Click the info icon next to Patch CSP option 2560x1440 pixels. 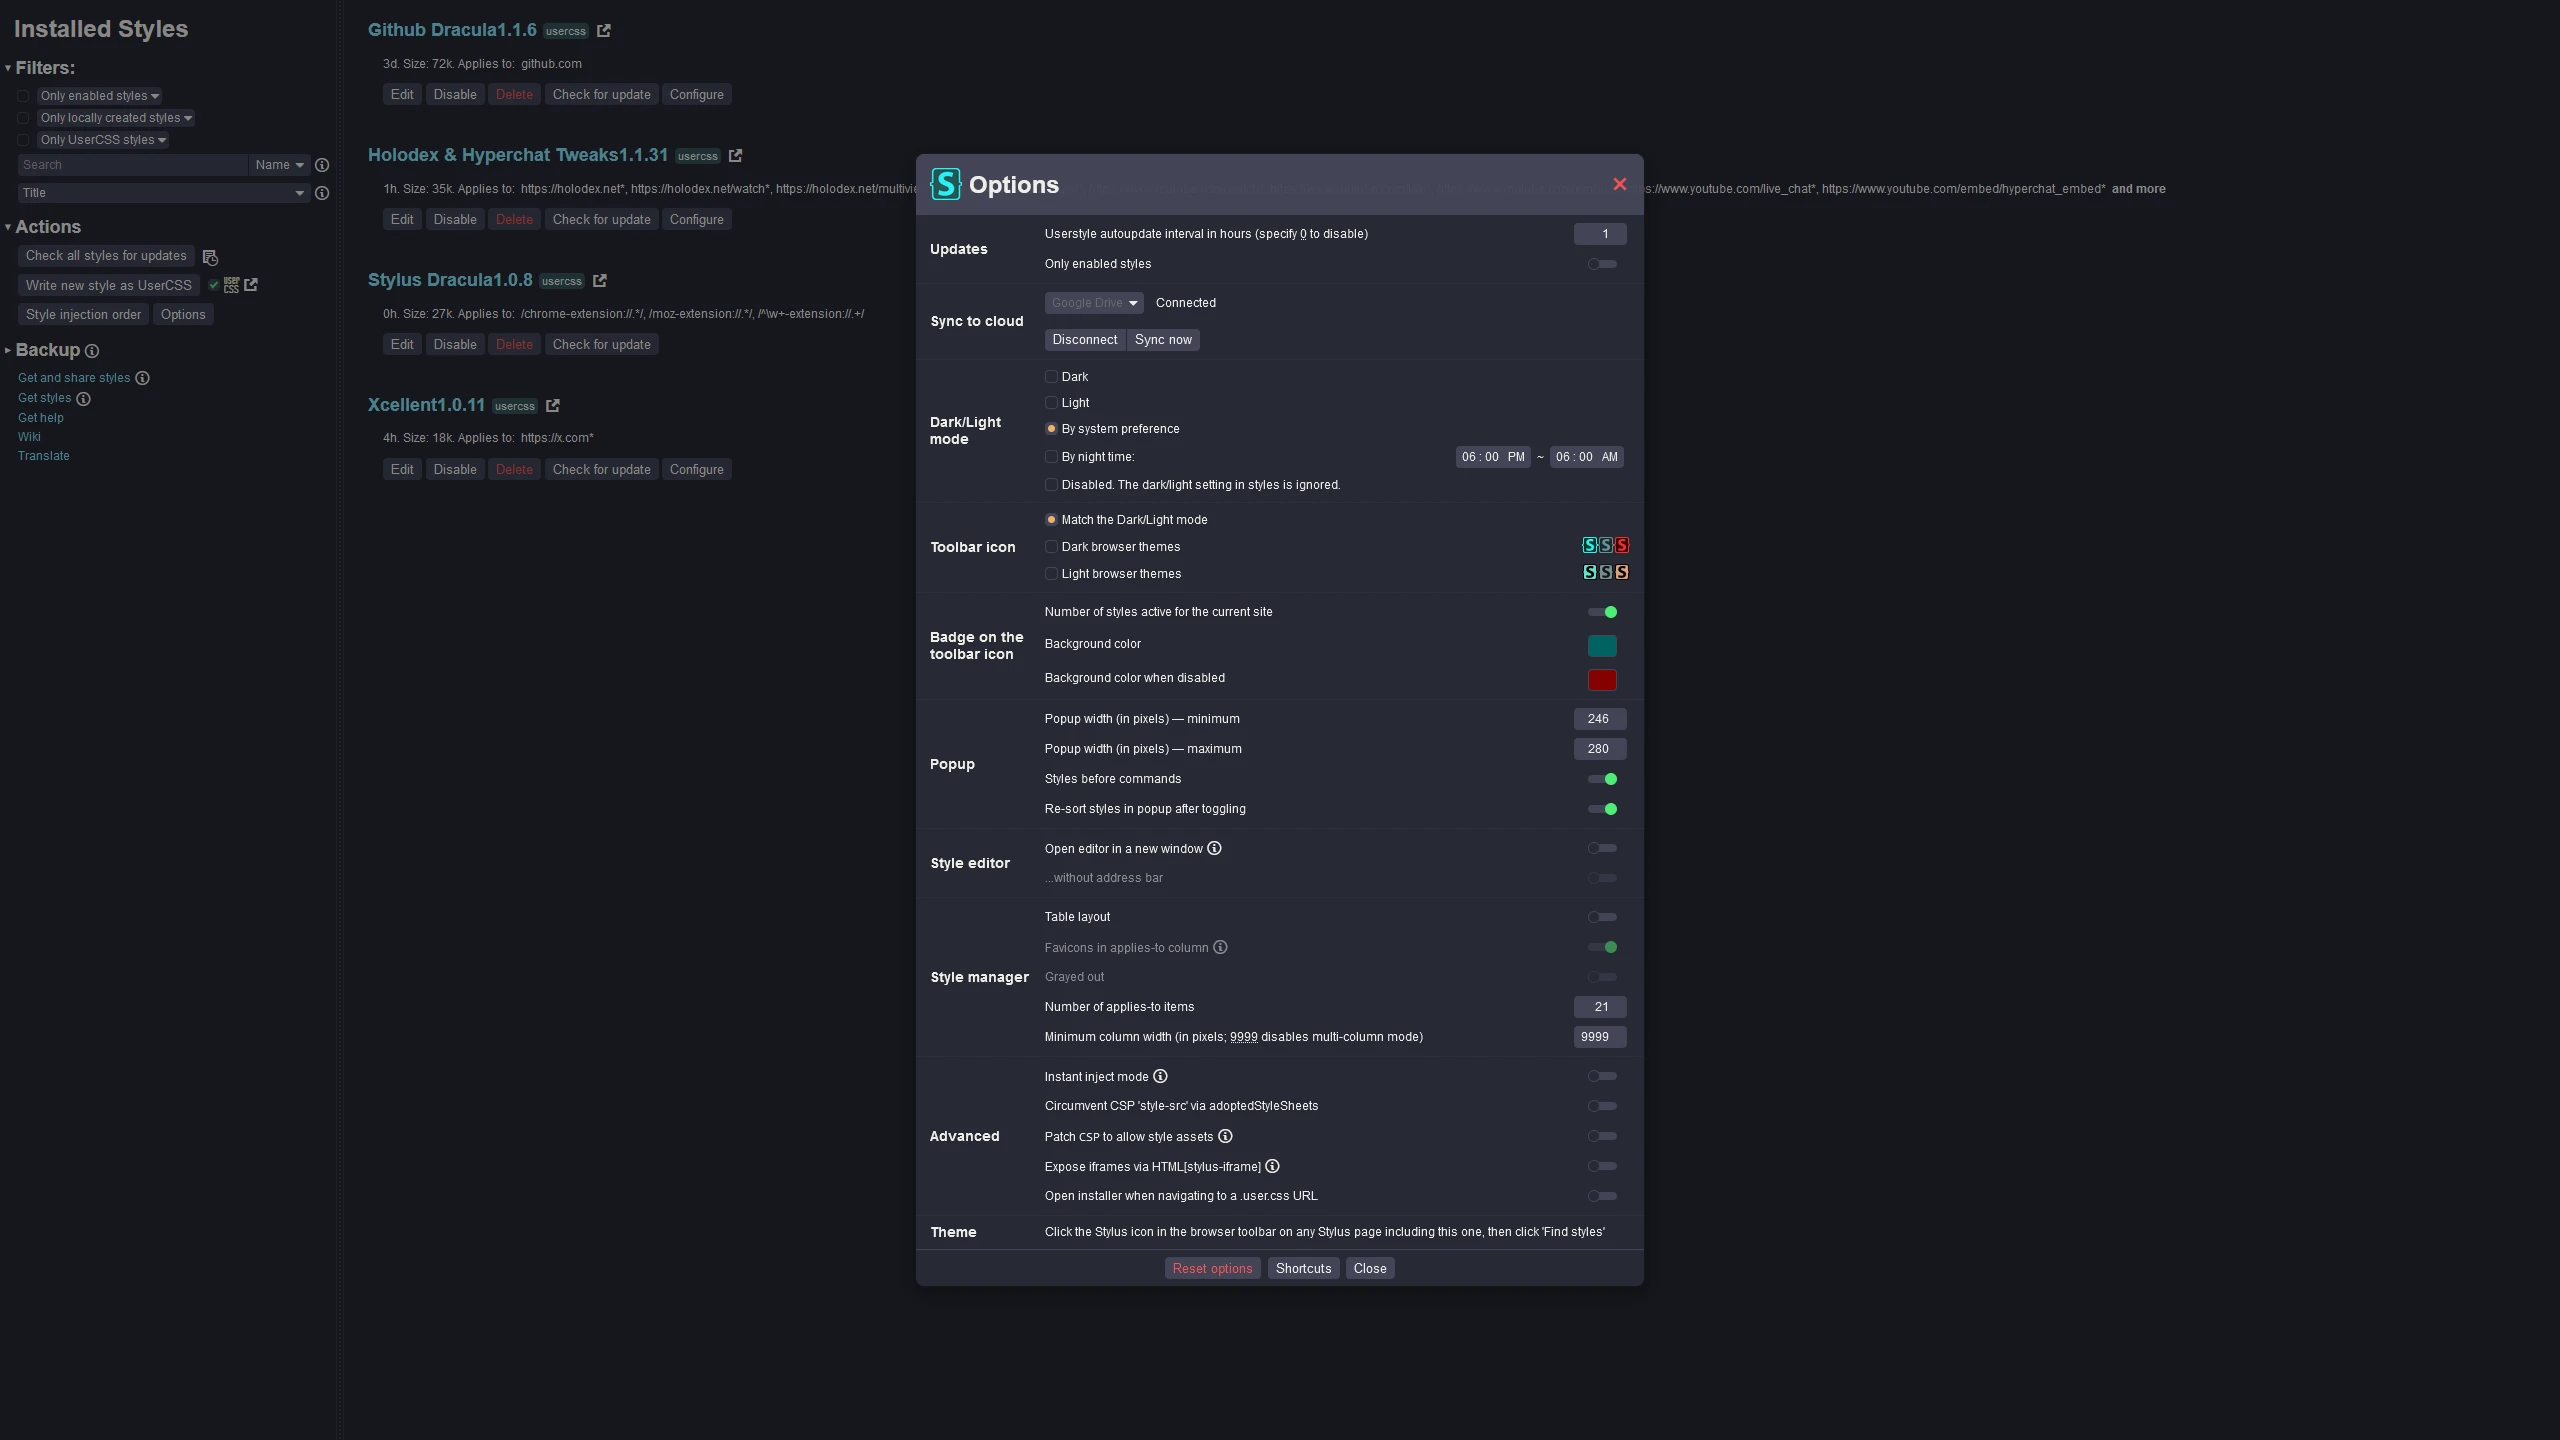click(1225, 1137)
